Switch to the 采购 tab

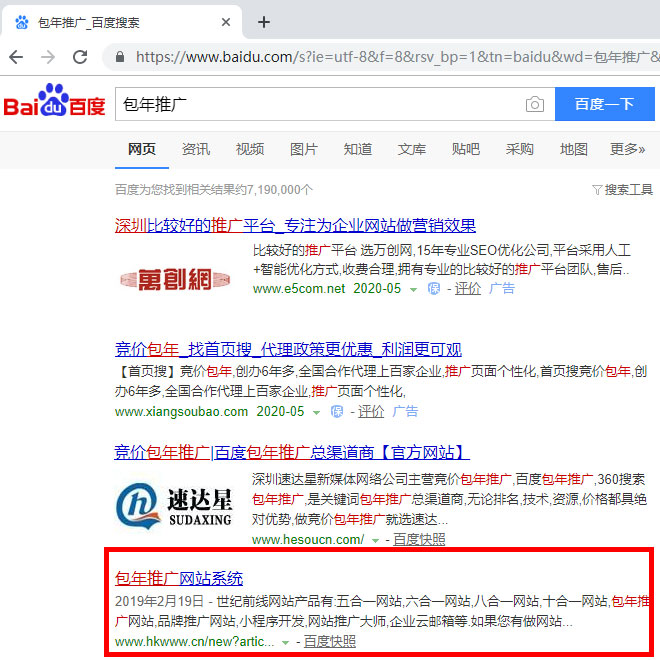519,149
